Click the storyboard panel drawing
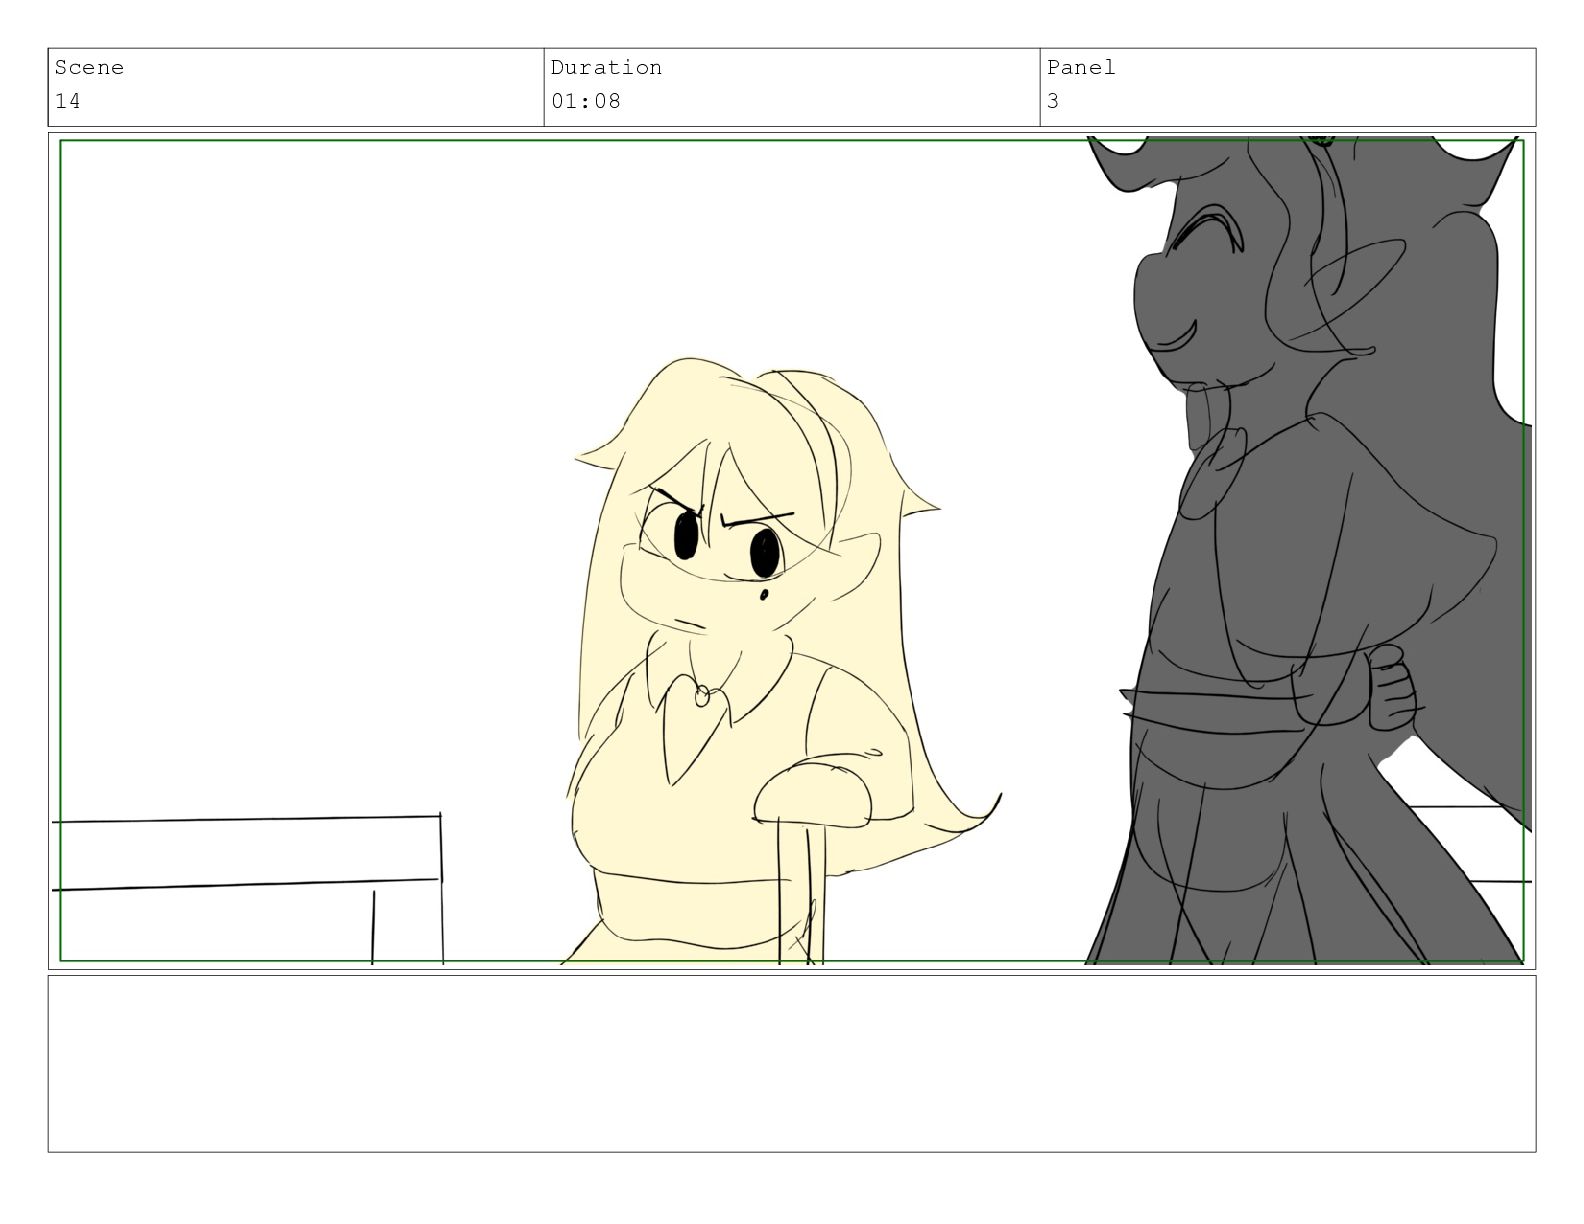 (792, 551)
